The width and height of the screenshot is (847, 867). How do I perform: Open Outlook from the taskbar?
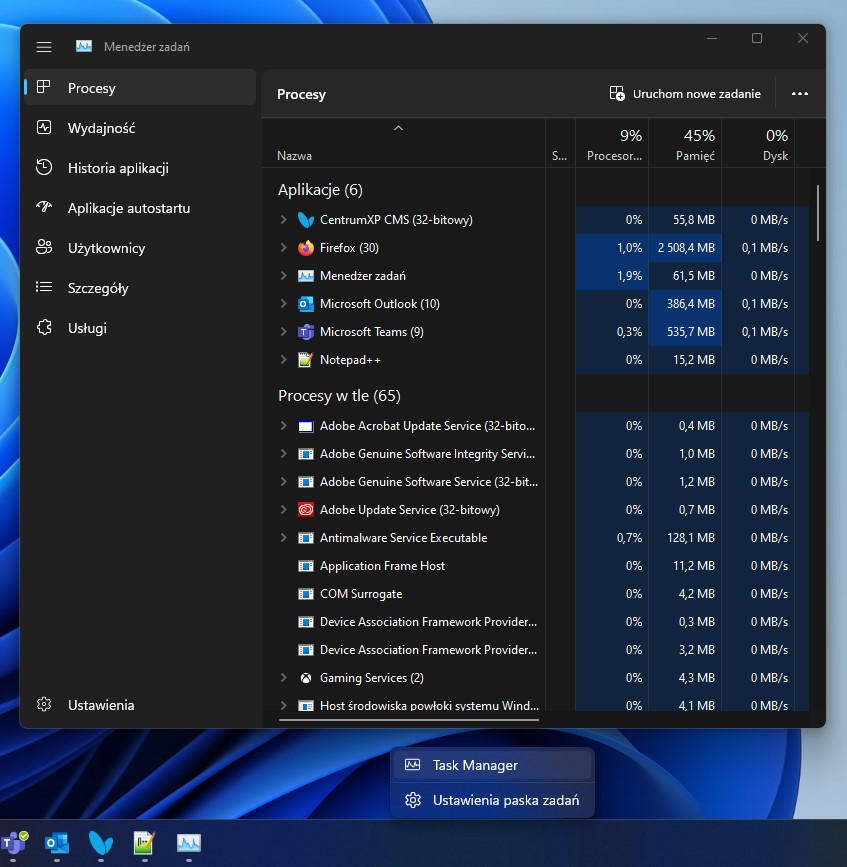click(x=57, y=843)
